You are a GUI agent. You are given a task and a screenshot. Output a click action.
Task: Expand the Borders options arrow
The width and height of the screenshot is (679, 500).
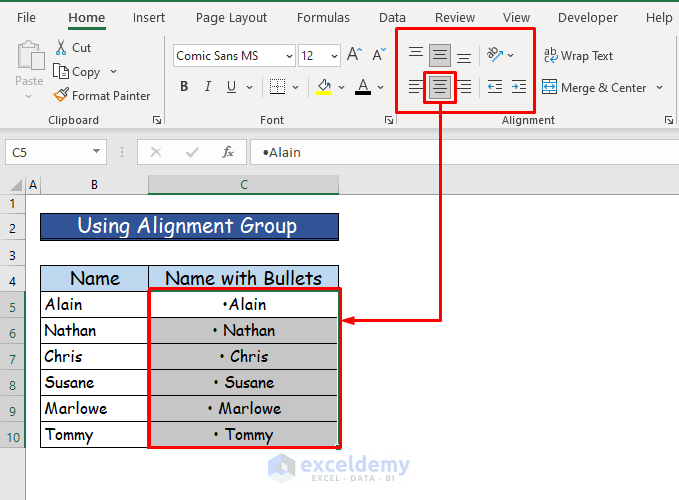295,87
